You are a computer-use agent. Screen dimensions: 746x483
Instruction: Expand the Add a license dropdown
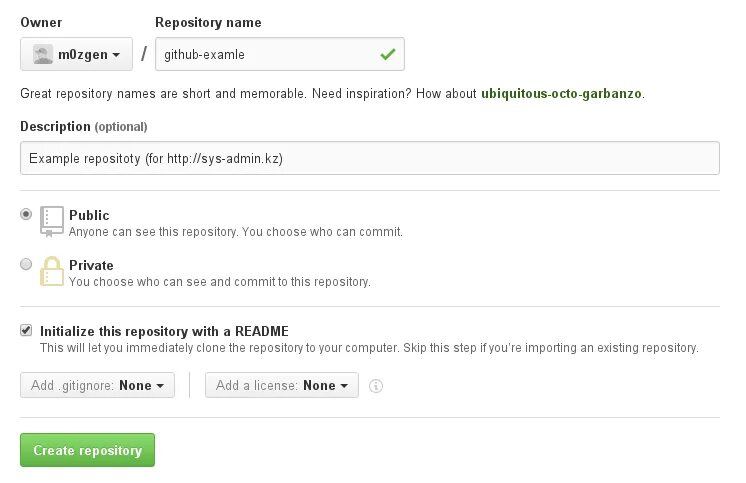coord(282,385)
